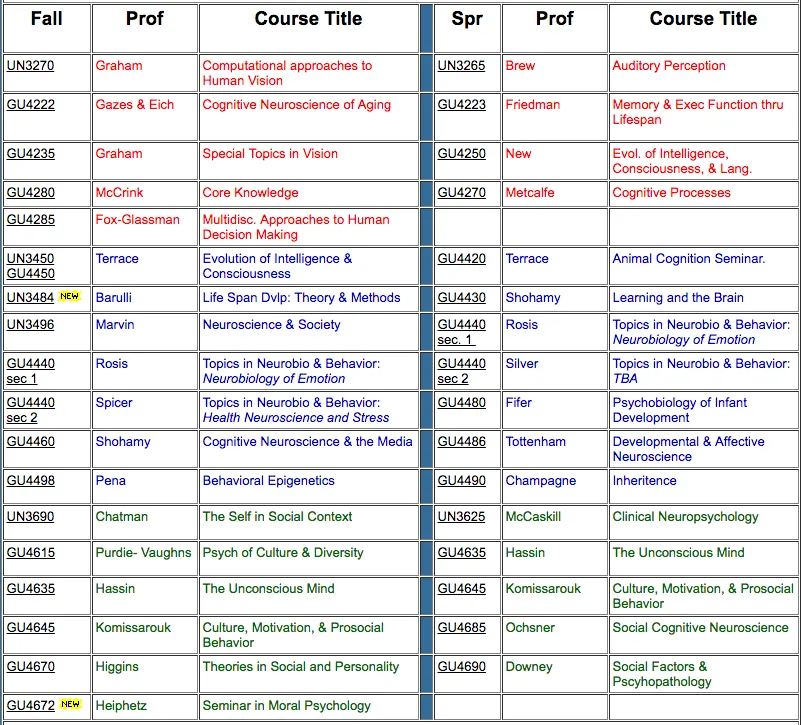Open the GU4285 course link

pos(30,220)
